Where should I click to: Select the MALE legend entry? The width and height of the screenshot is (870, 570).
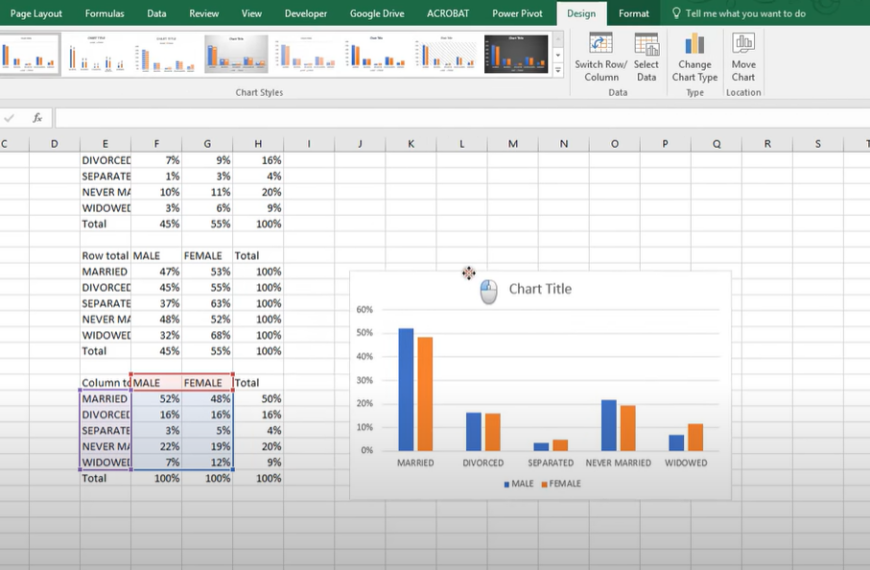518,484
